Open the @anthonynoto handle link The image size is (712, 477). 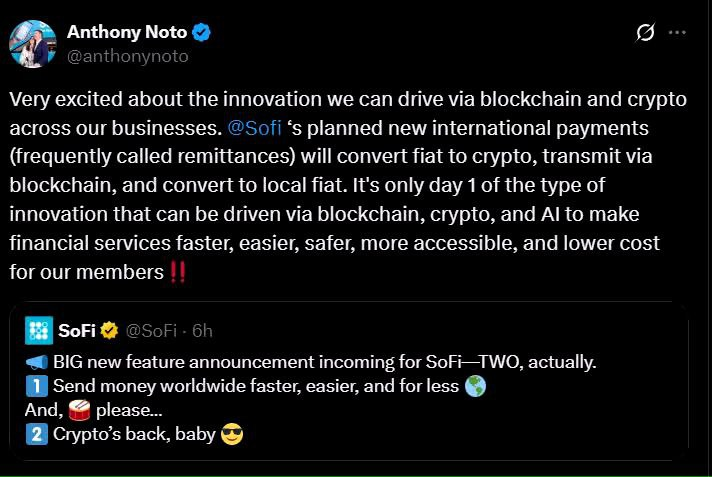[x=128, y=56]
